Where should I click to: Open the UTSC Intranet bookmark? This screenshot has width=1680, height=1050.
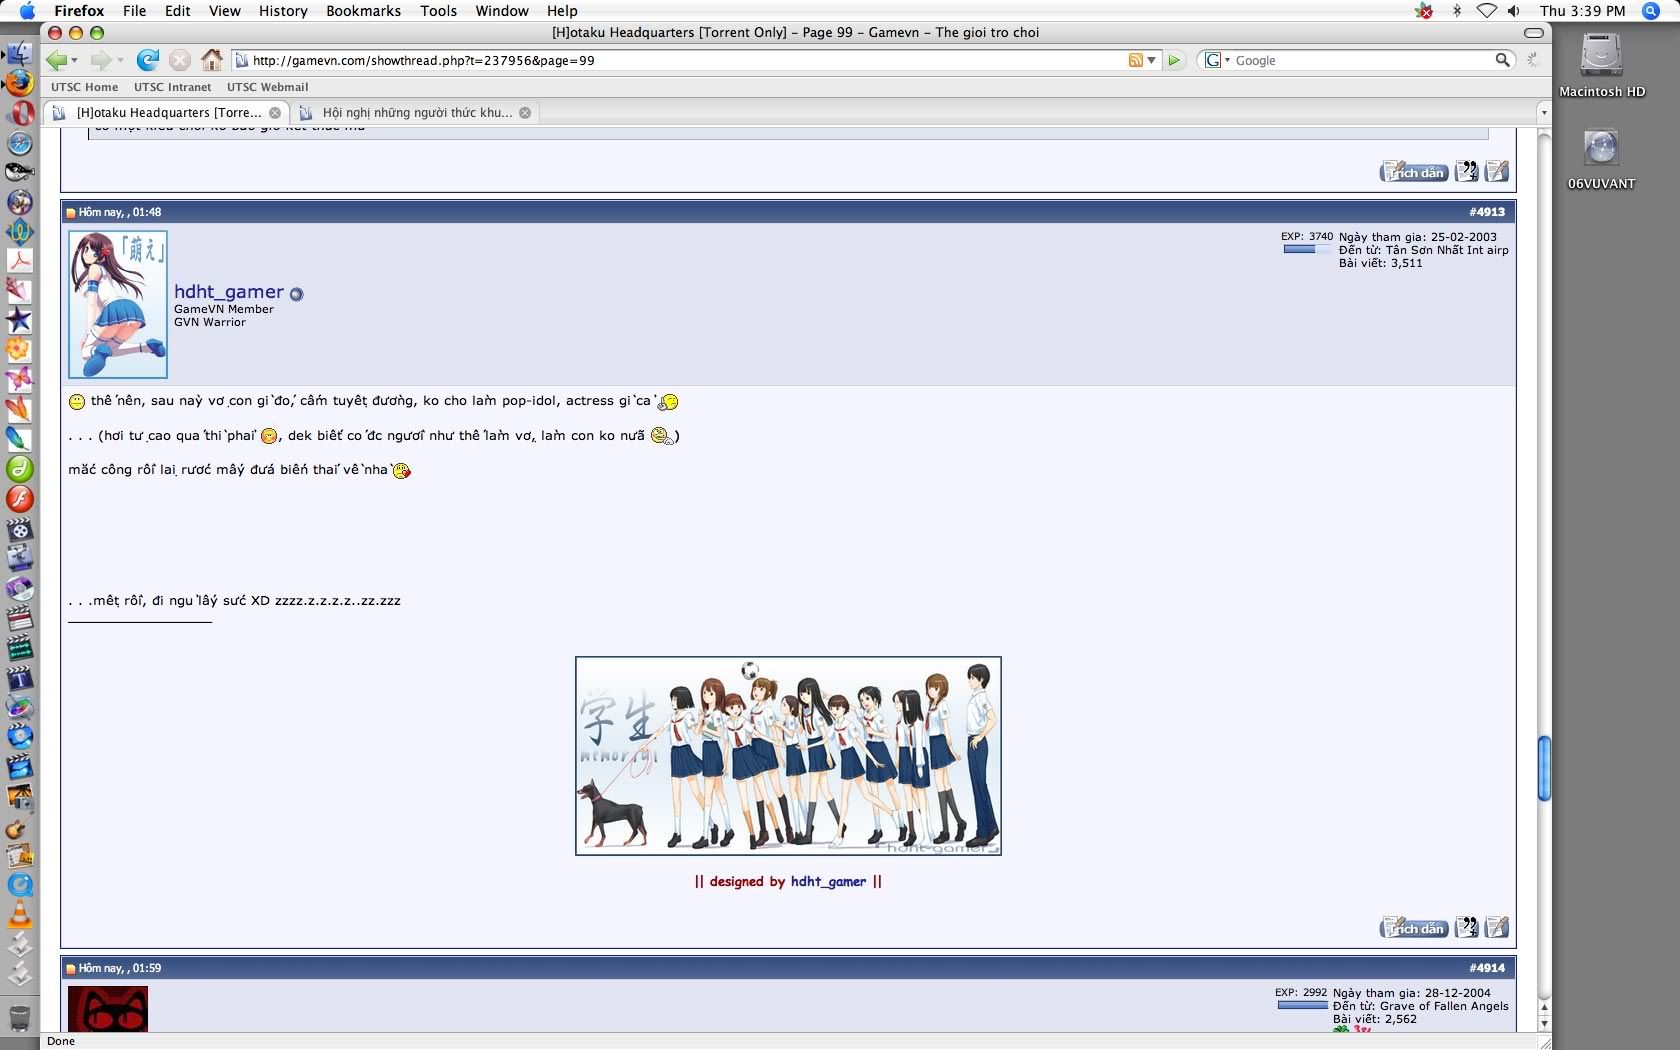click(x=172, y=87)
